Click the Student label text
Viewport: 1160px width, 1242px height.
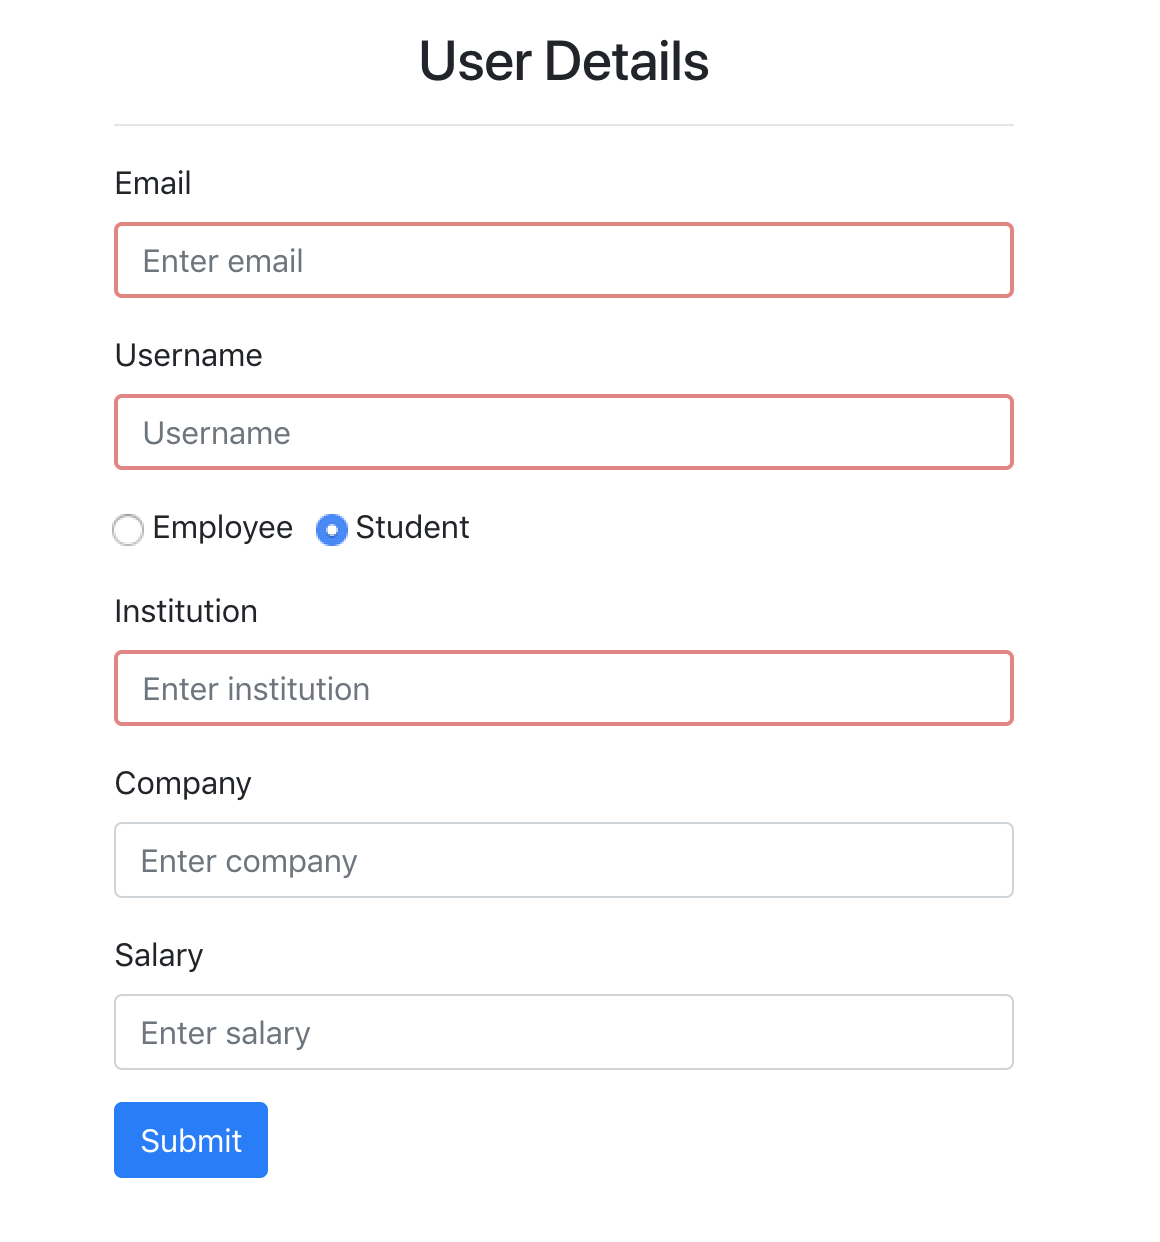(412, 528)
